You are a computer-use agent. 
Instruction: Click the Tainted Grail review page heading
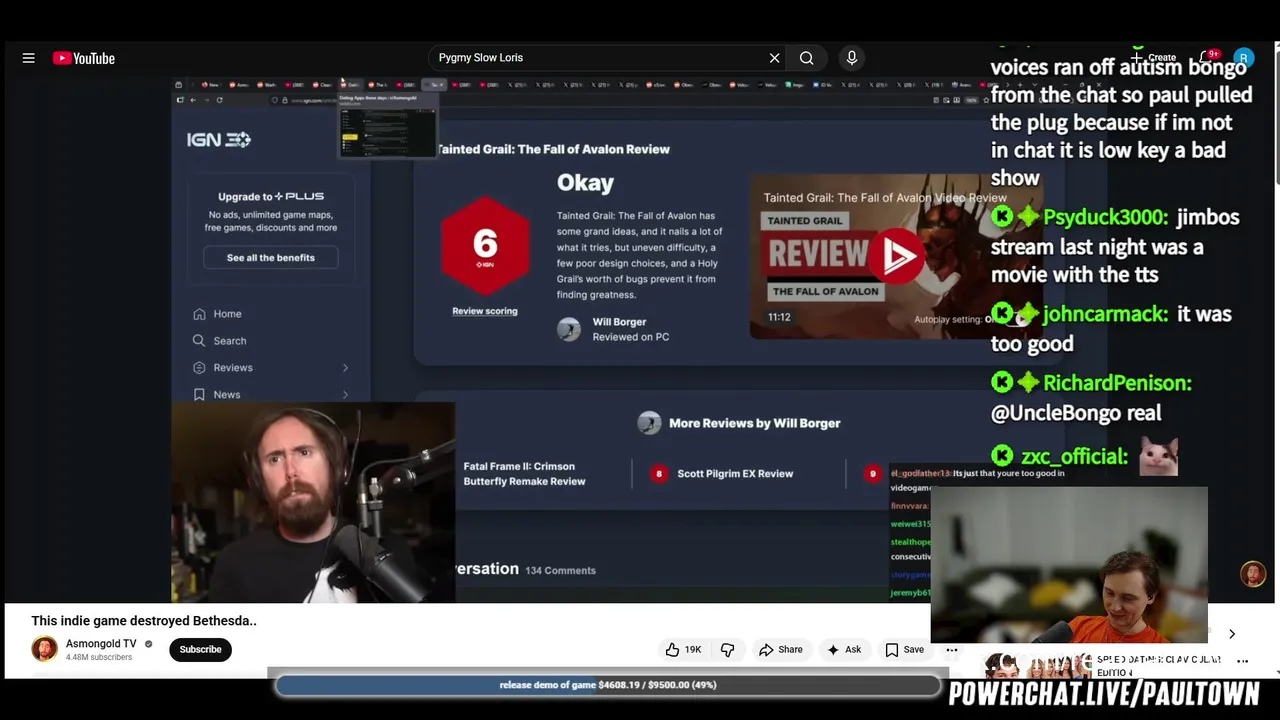pos(553,149)
